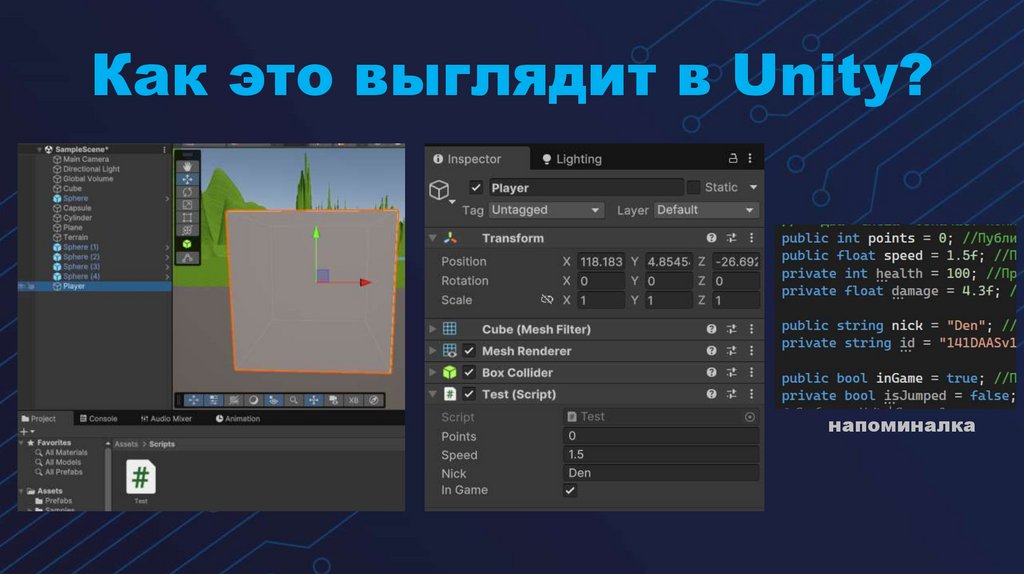
Task: Select Terrain in the Hierarchy
Action: [75, 238]
